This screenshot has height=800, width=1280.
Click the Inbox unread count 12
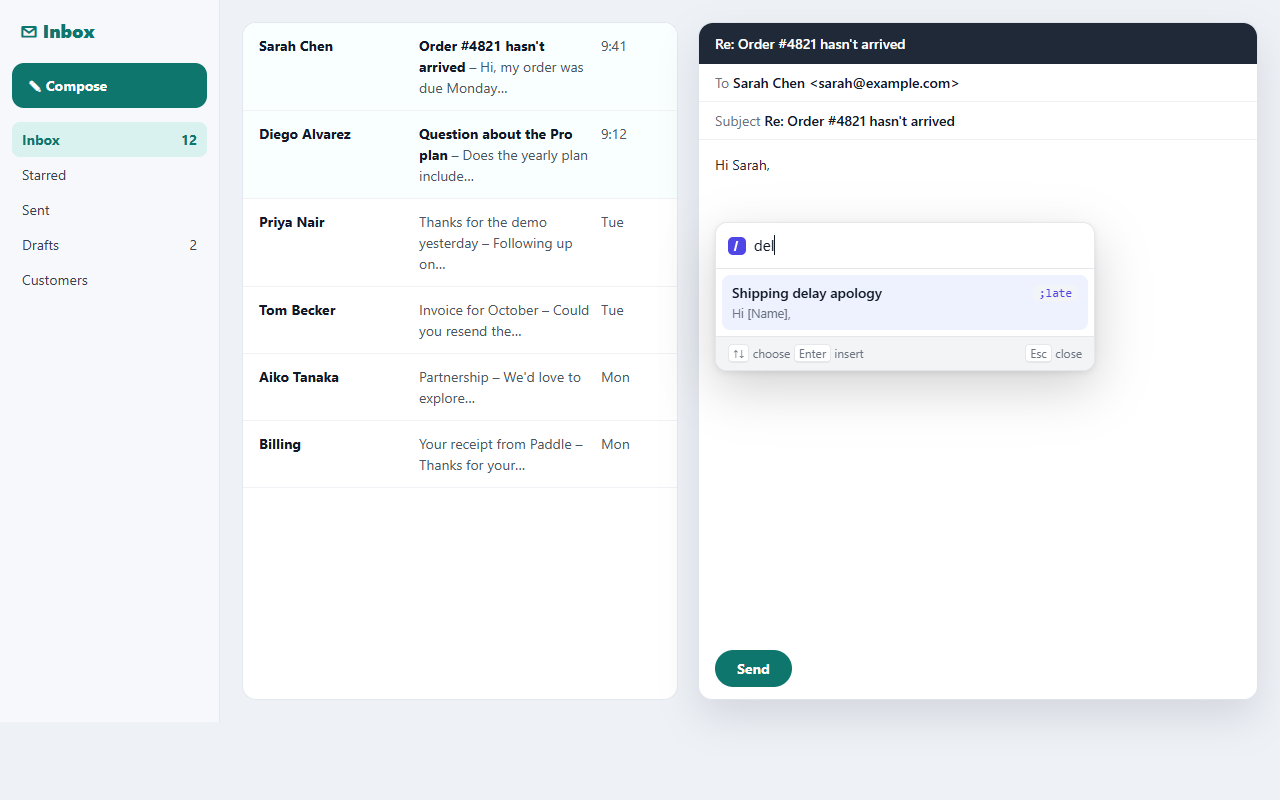tap(189, 140)
